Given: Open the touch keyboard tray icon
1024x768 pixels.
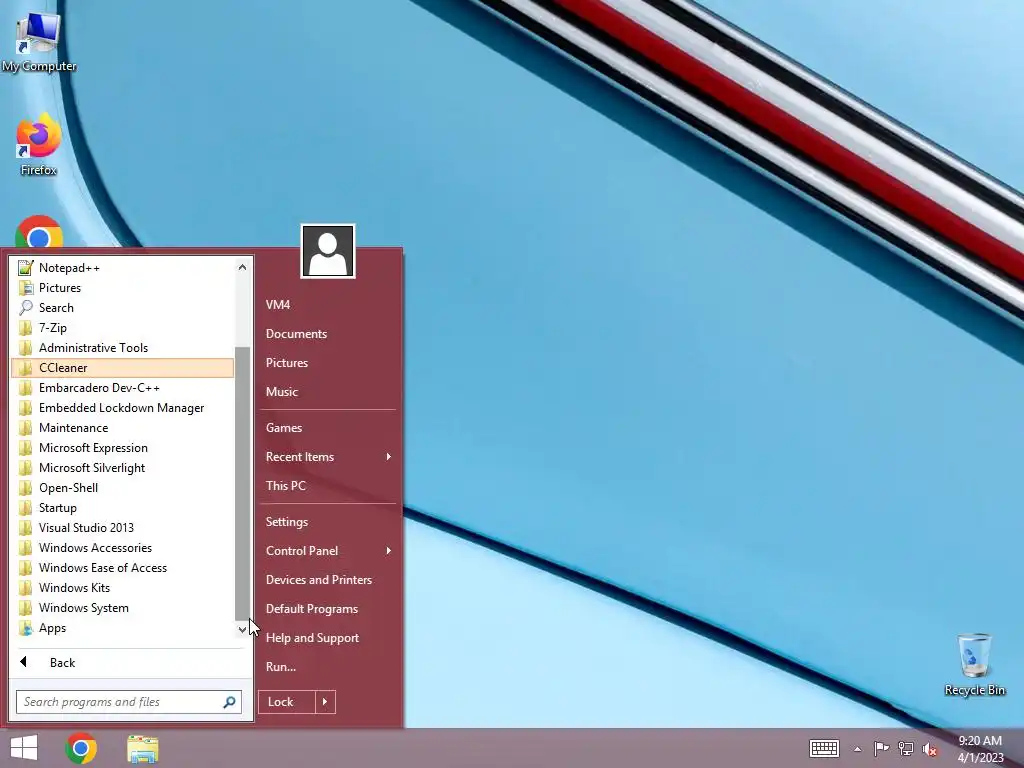Looking at the screenshot, I should point(824,748).
